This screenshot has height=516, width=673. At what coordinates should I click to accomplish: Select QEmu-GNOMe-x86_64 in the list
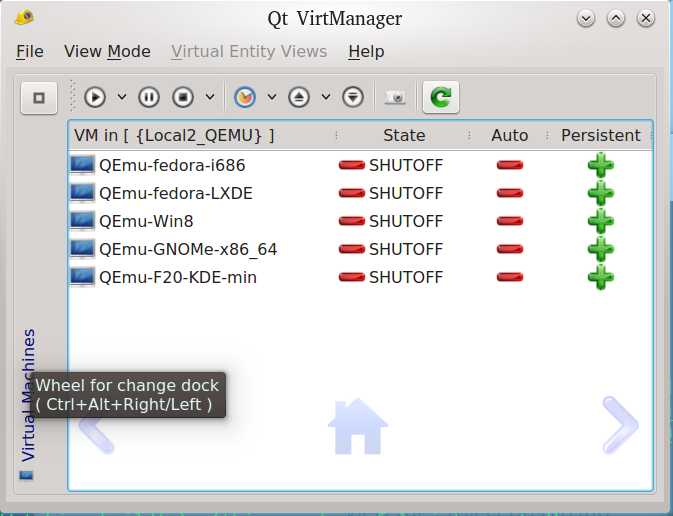point(361,249)
